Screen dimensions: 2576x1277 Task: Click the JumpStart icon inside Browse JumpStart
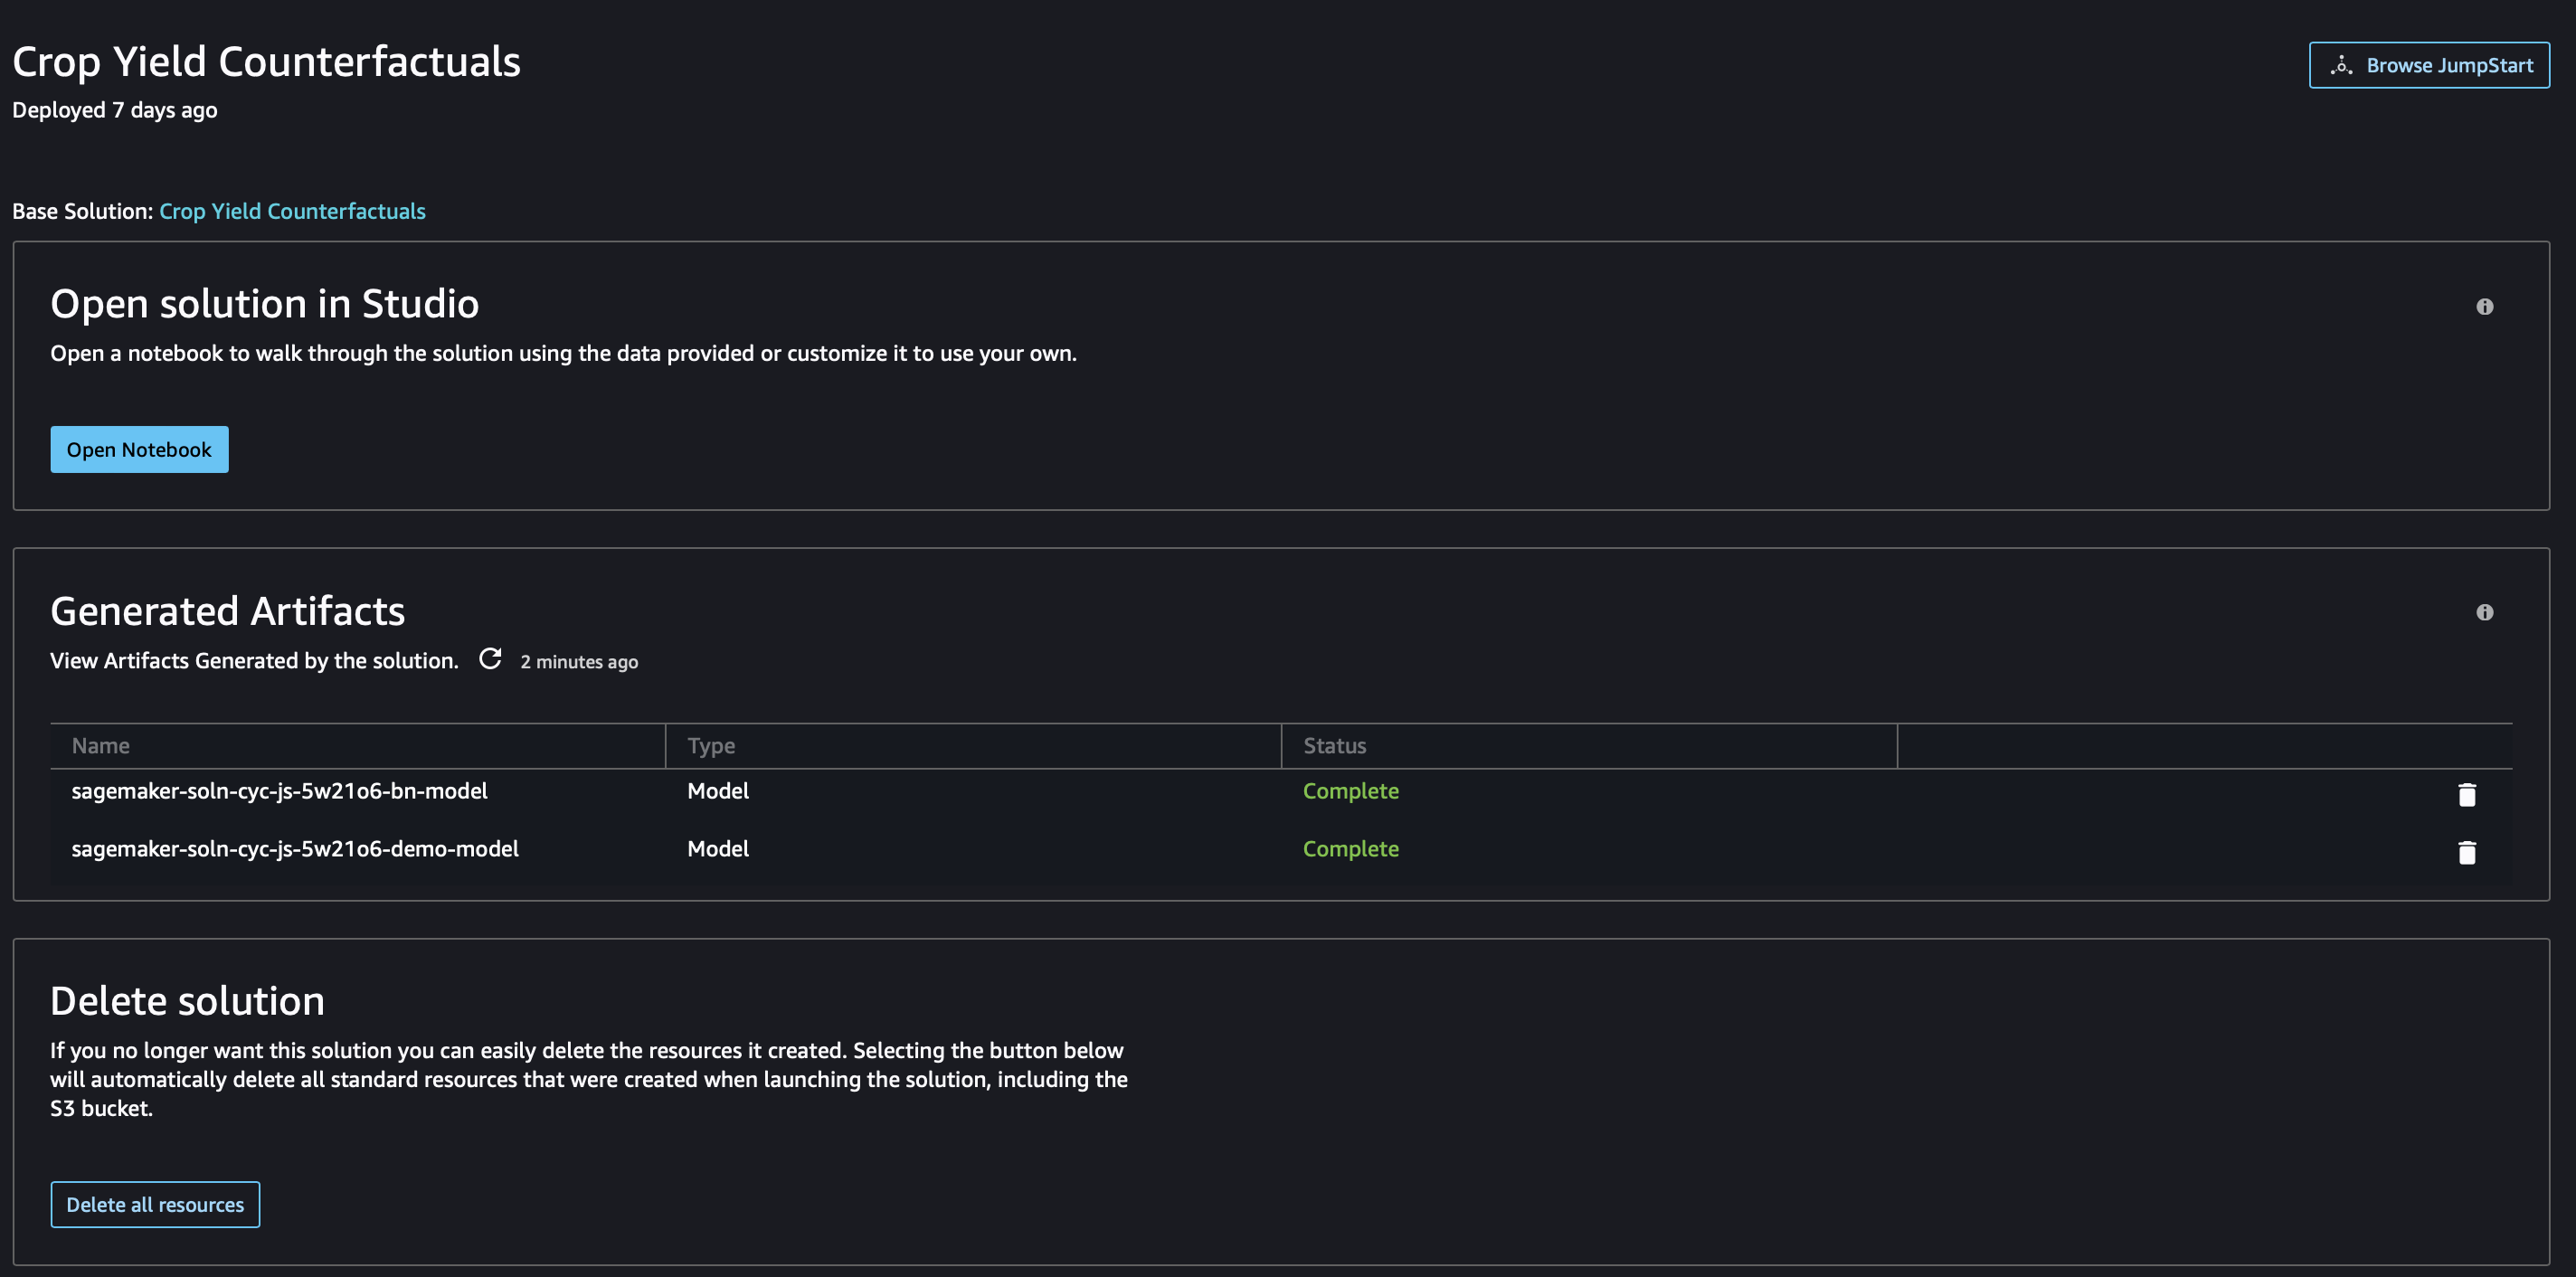pyautogui.click(x=2341, y=66)
